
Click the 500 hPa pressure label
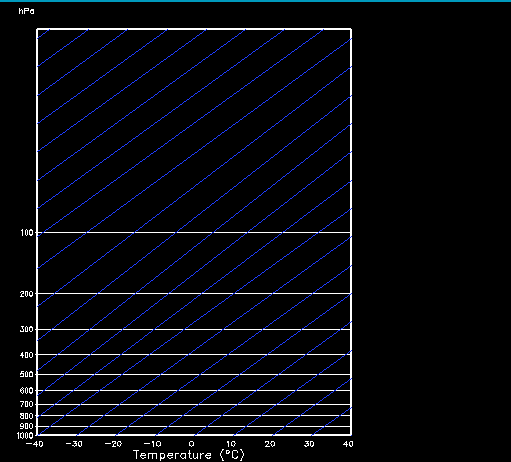tap(27, 374)
